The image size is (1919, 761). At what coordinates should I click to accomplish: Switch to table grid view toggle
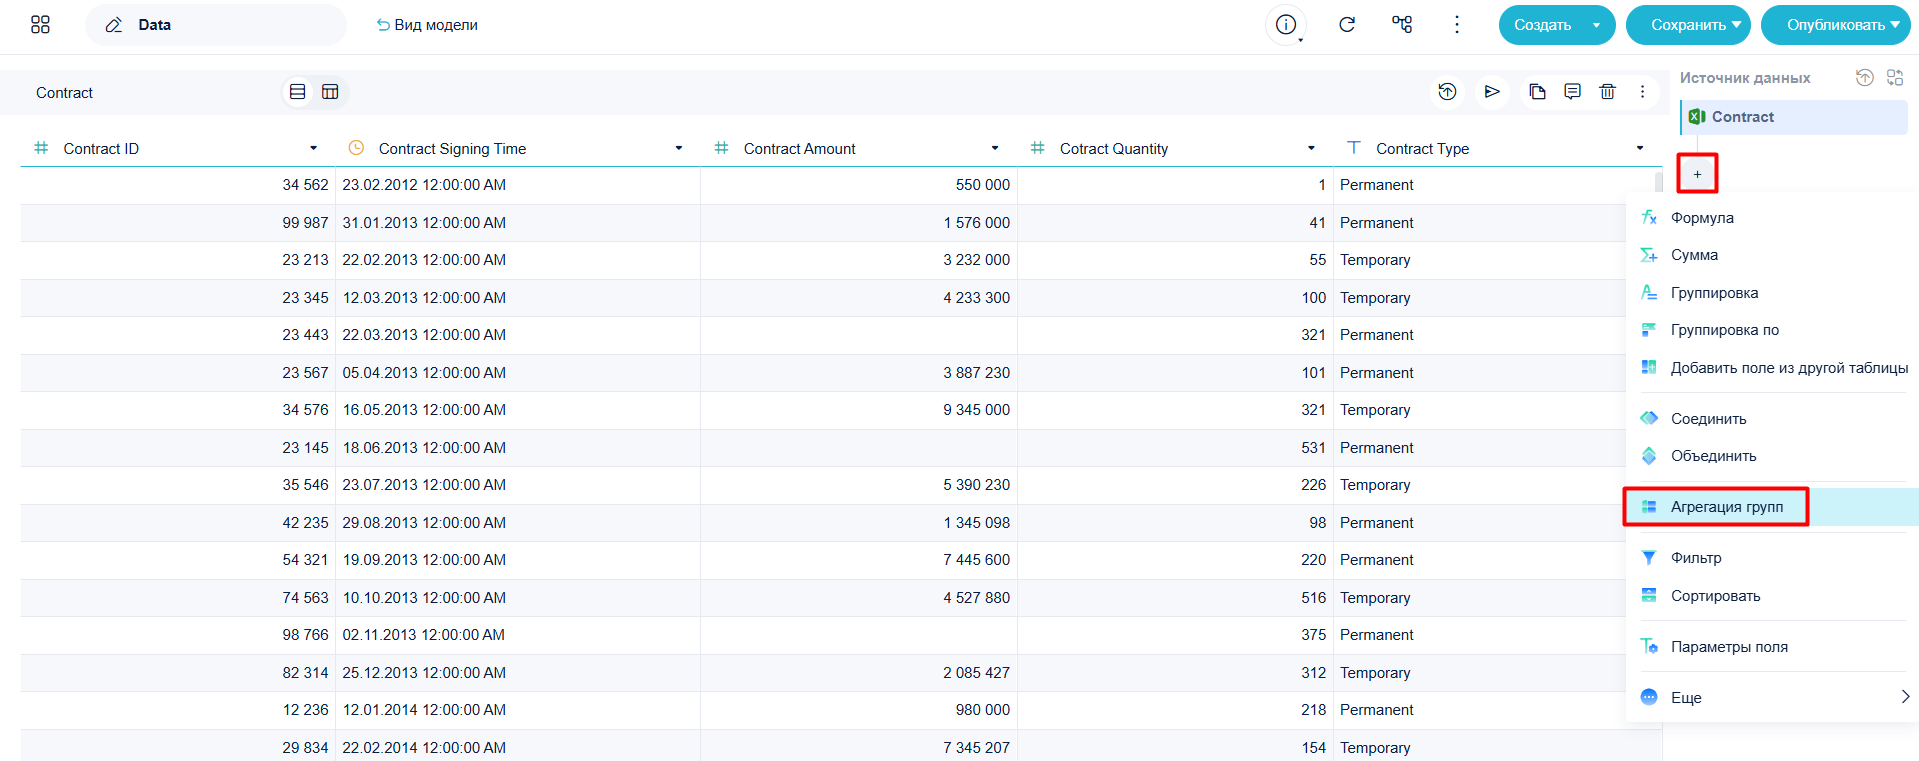(x=330, y=92)
